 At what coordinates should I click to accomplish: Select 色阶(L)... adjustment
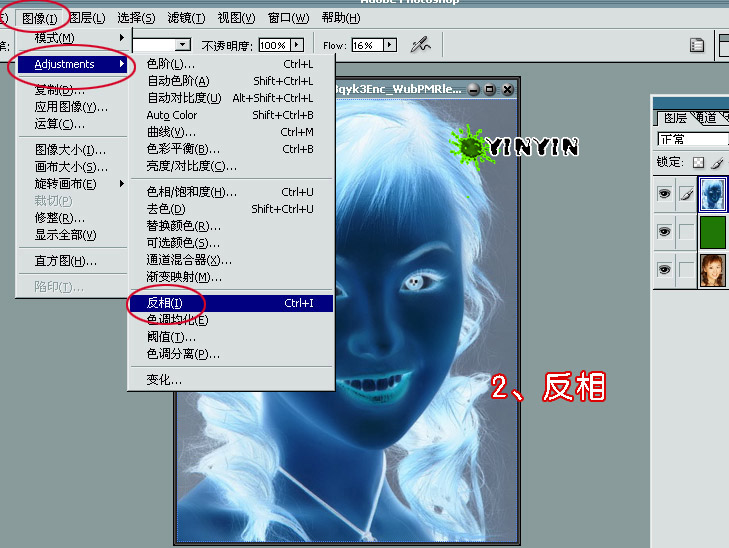(231, 64)
